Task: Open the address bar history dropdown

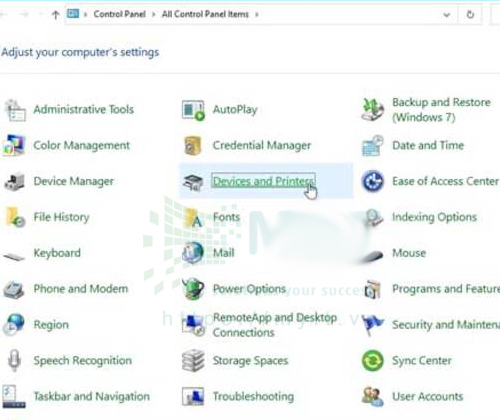Action: point(446,15)
